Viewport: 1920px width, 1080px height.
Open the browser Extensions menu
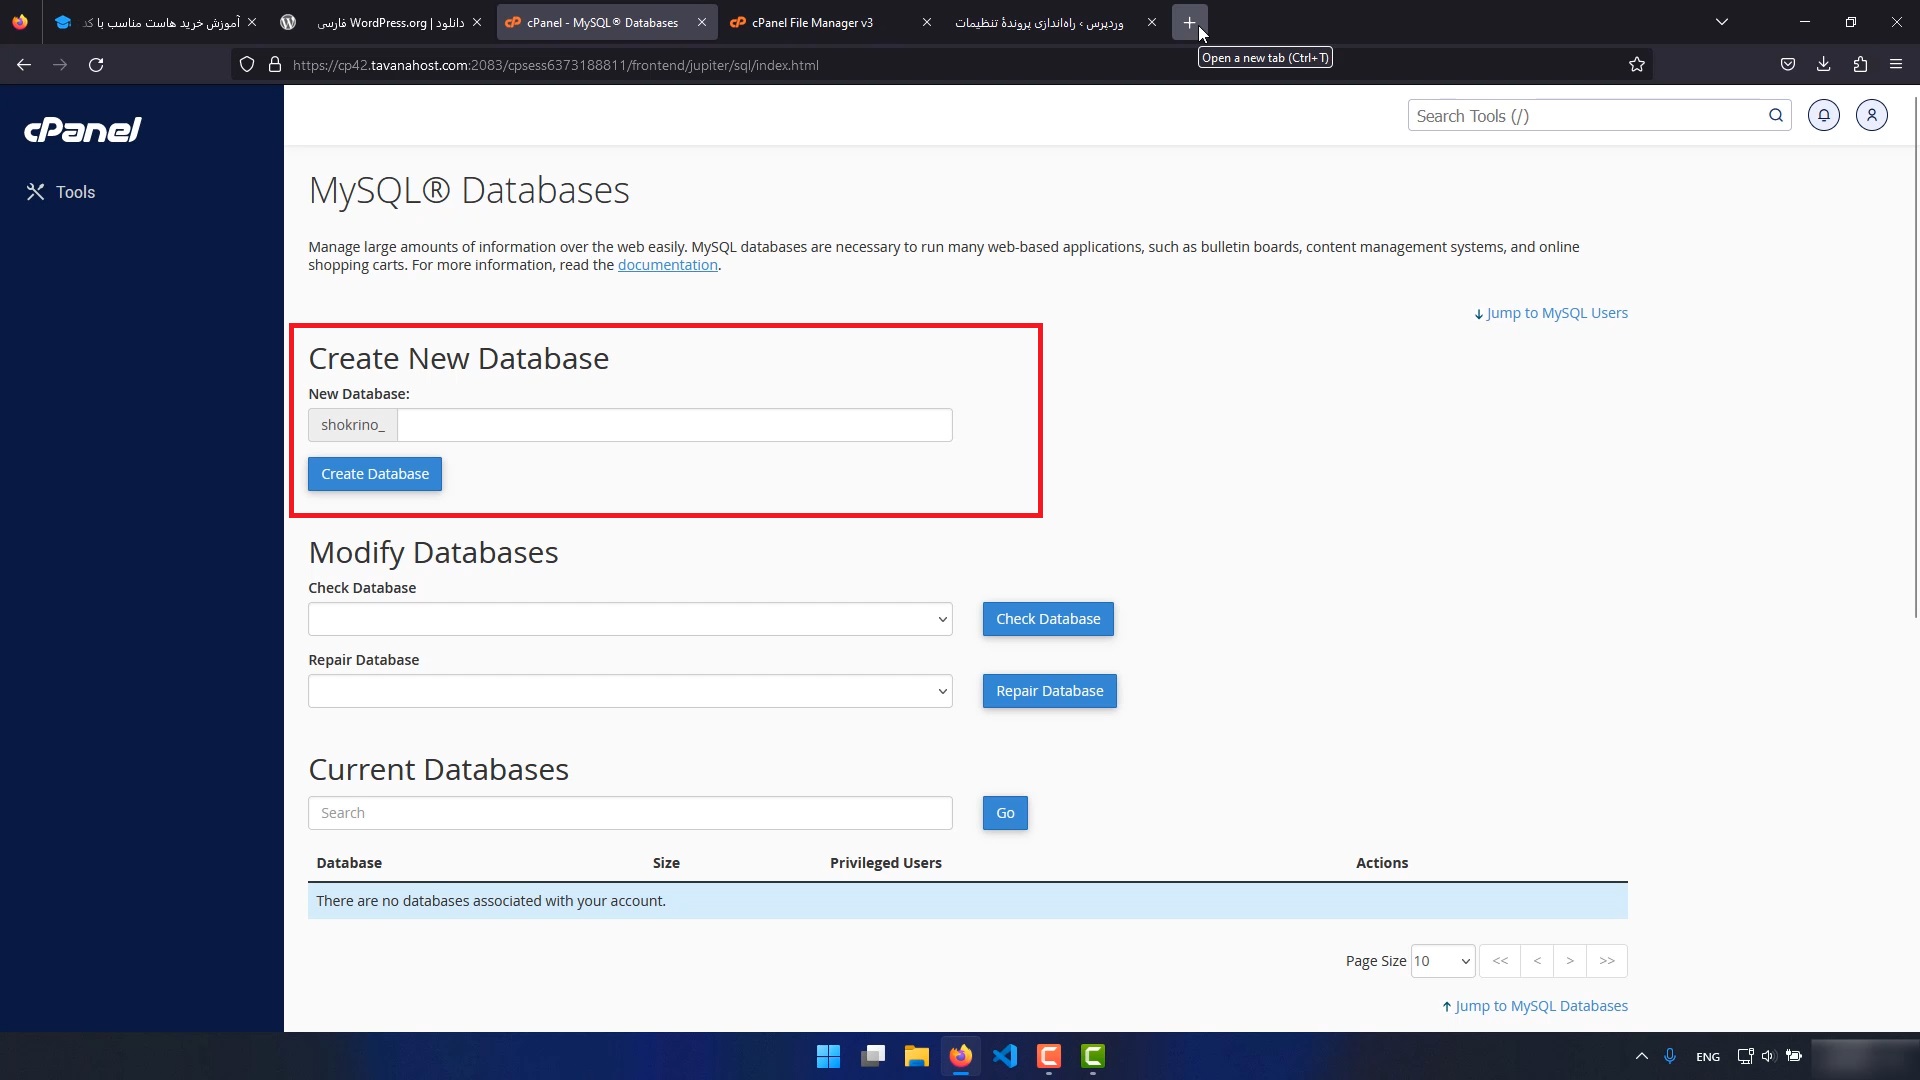click(1860, 65)
